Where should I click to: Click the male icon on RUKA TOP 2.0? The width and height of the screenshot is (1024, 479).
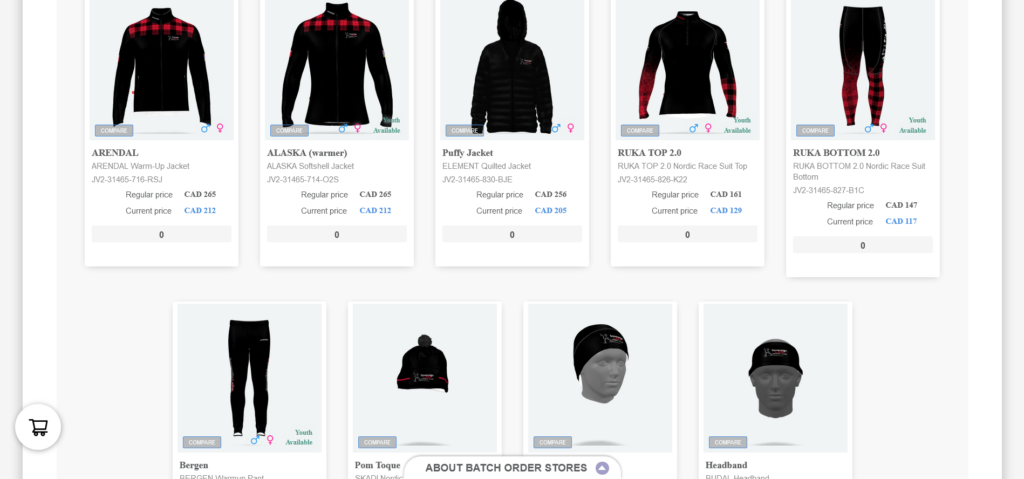tap(694, 128)
